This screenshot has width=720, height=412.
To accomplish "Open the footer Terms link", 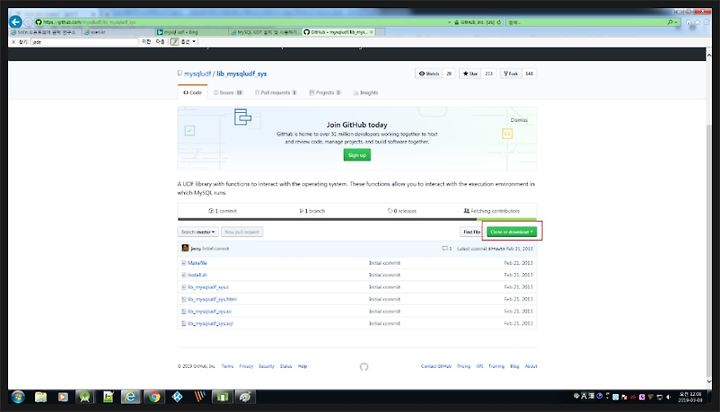I will (x=228, y=366).
